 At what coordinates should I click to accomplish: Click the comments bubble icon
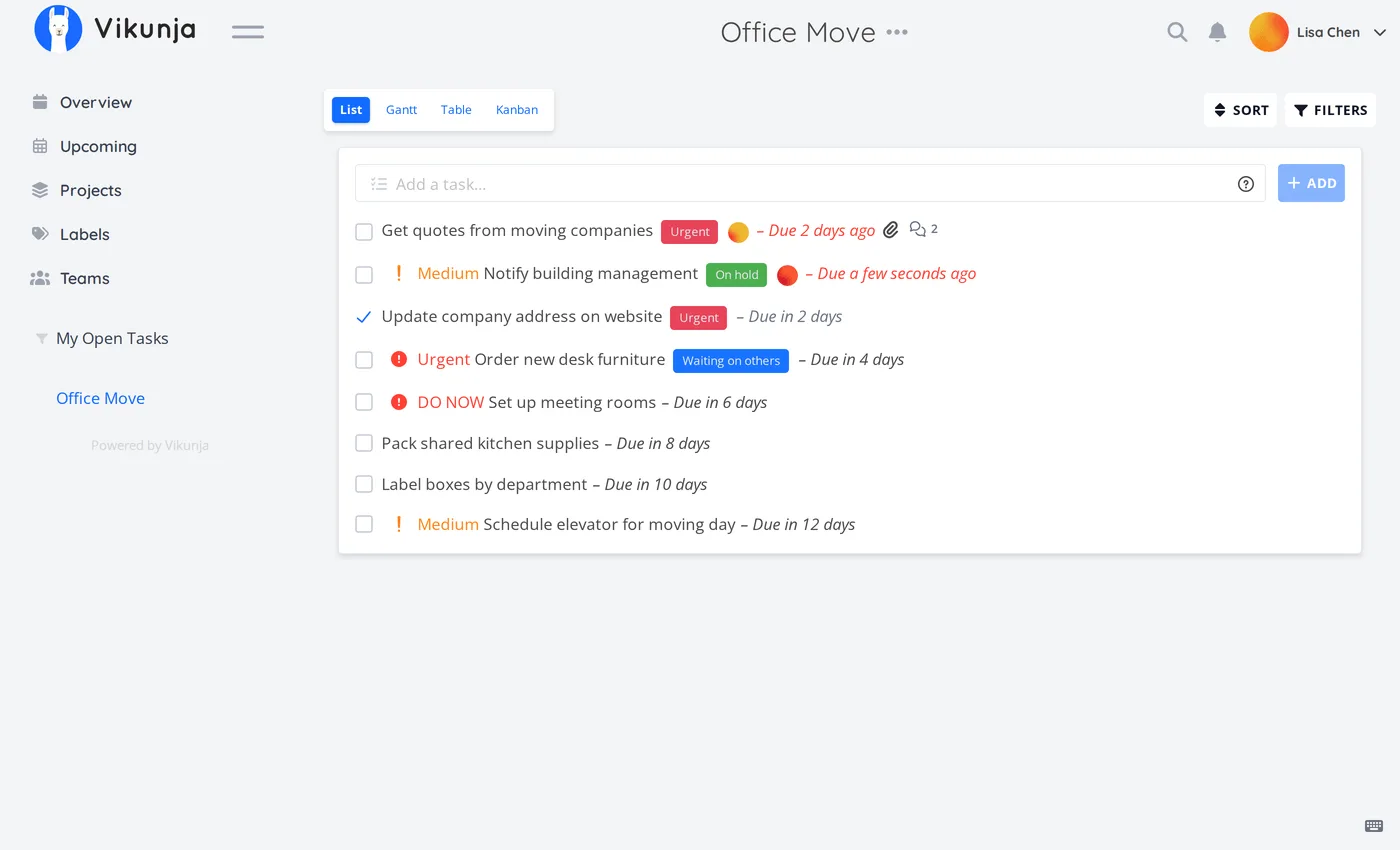[x=918, y=229]
